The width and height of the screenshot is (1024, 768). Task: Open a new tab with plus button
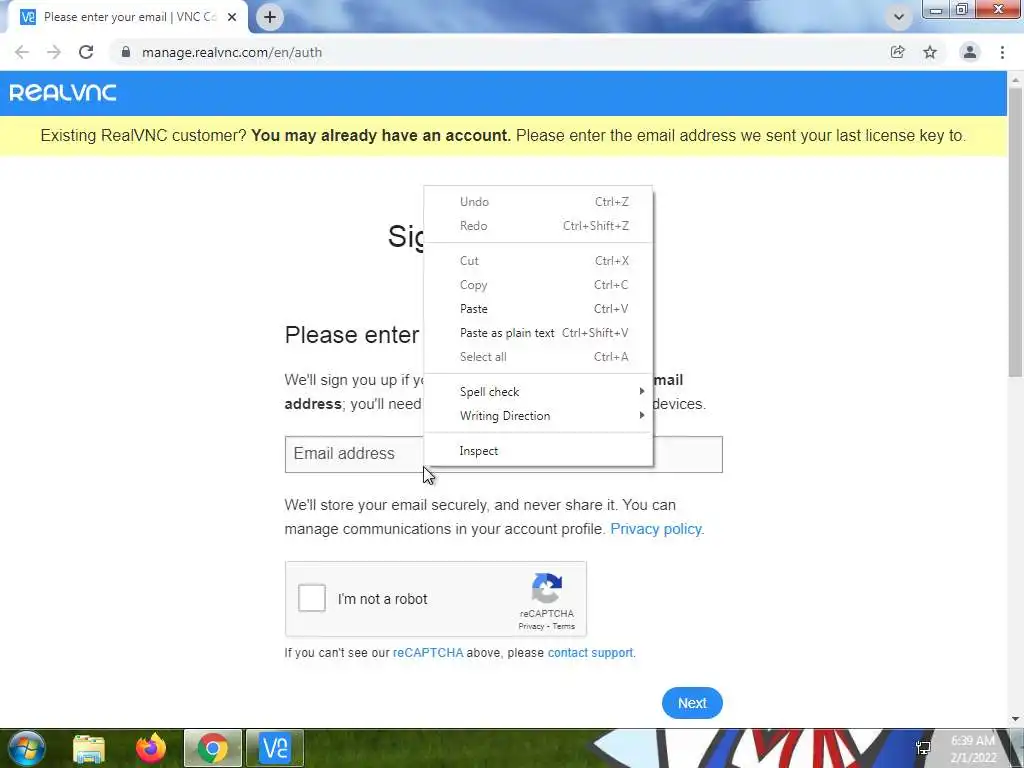tap(270, 17)
